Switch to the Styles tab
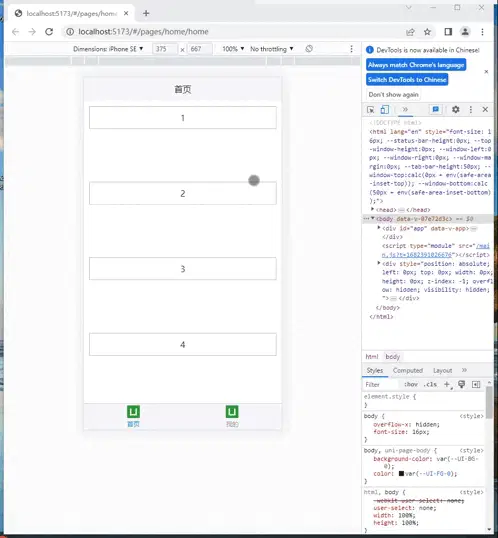Image resolution: width=498 pixels, height=538 pixels. (374, 371)
